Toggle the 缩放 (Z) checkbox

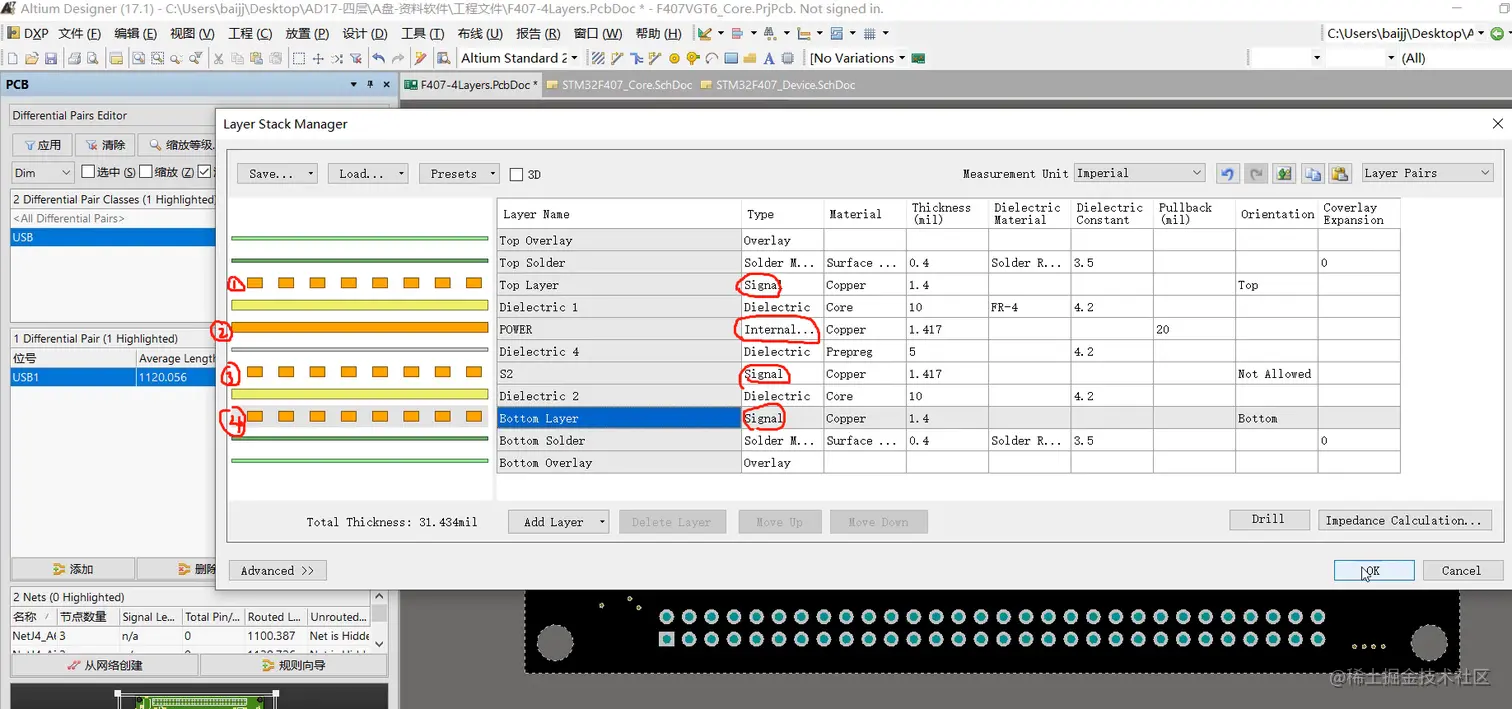pos(146,172)
